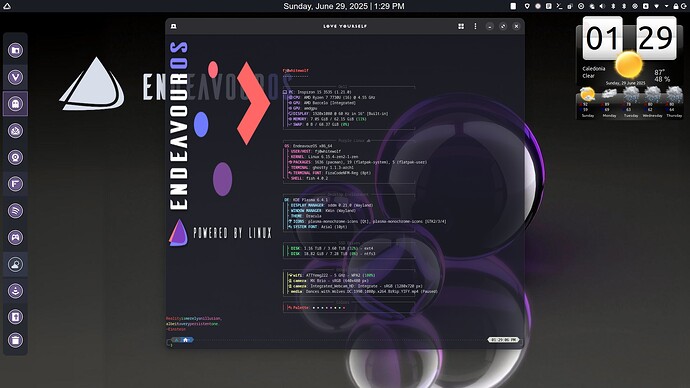The height and width of the screenshot is (388, 690).
Task: Click the power/logout icon at panel right end
Action: tap(684, 6)
